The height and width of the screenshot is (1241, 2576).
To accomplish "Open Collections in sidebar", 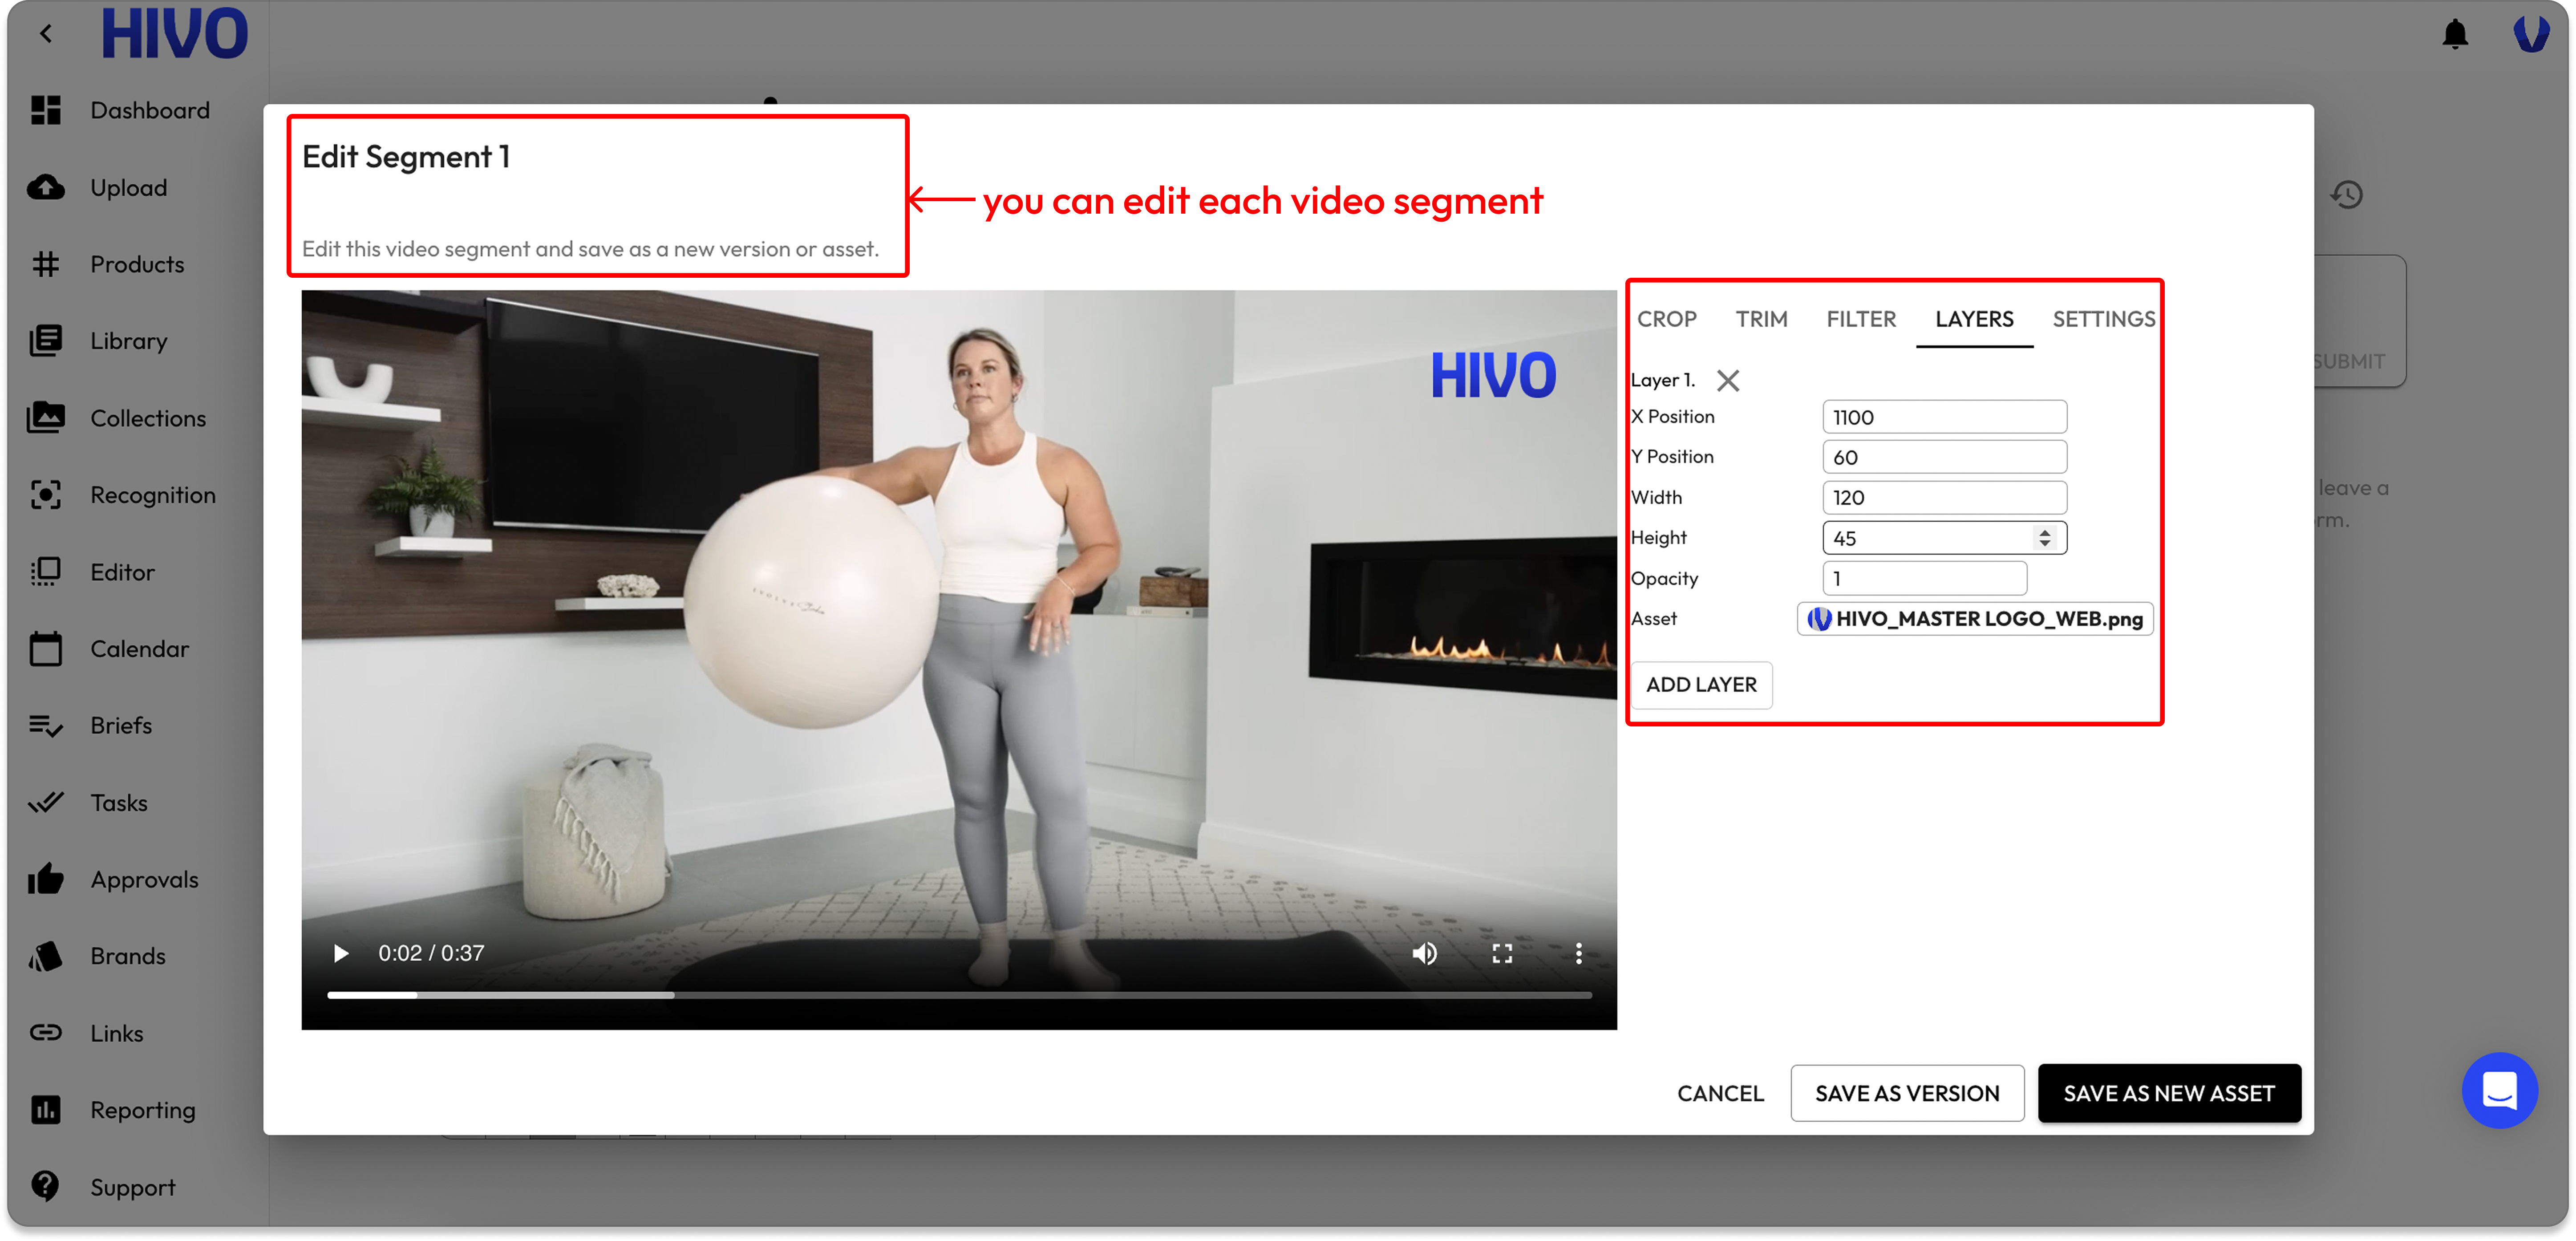I will (x=148, y=418).
